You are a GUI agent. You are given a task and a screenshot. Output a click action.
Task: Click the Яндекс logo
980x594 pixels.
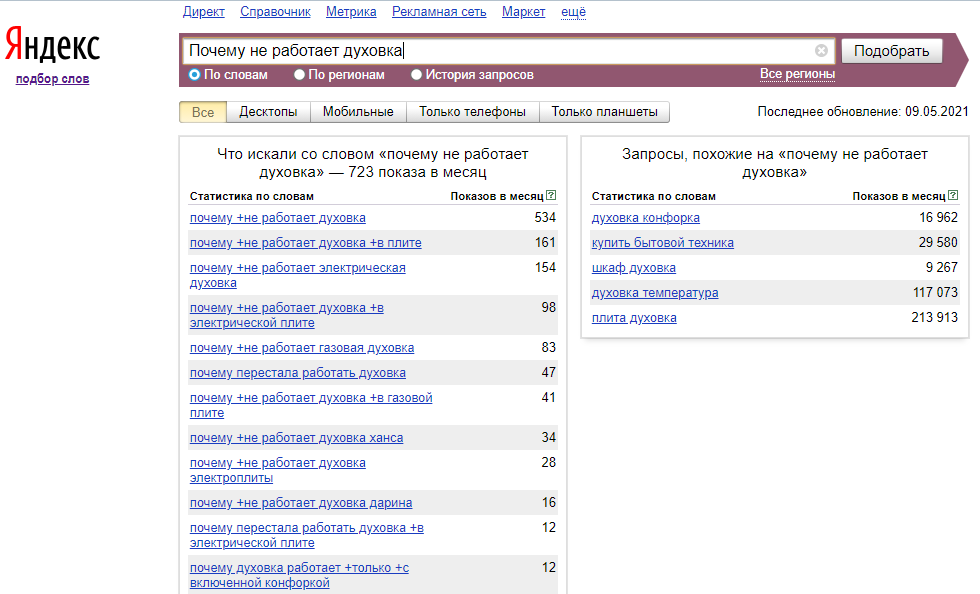click(x=52, y=47)
